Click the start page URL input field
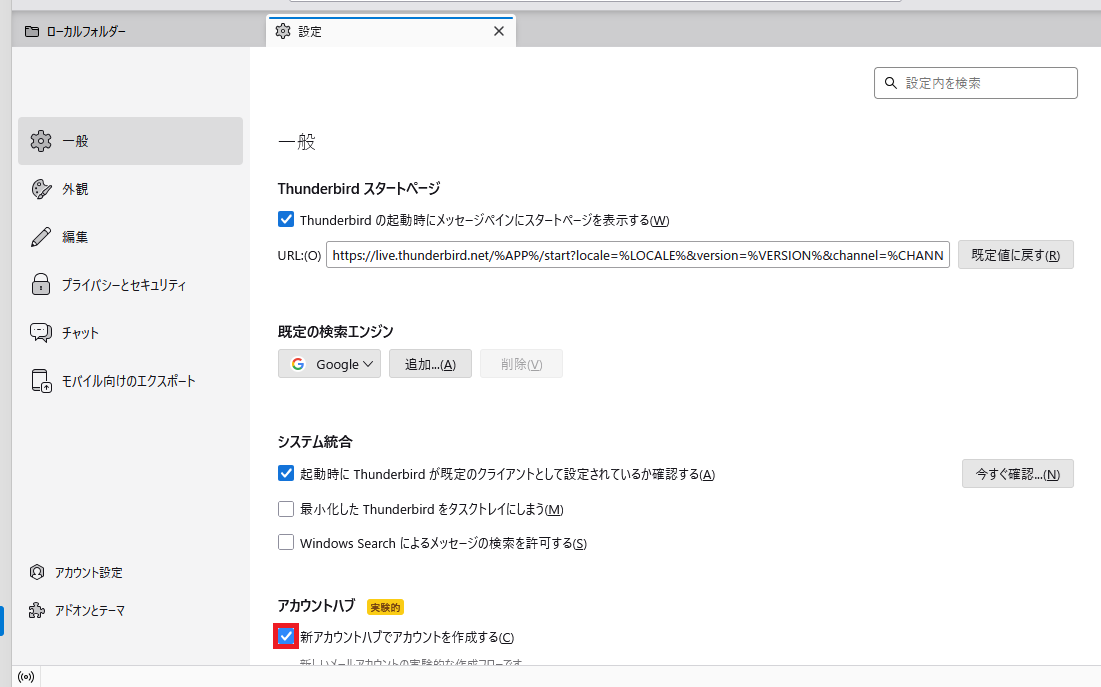 (637, 255)
